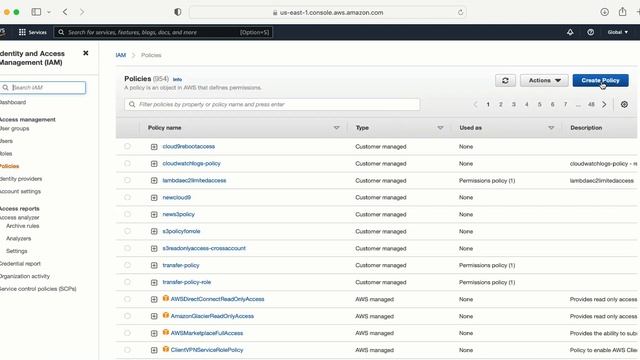Select the transfer-policy radio button

point(127,265)
